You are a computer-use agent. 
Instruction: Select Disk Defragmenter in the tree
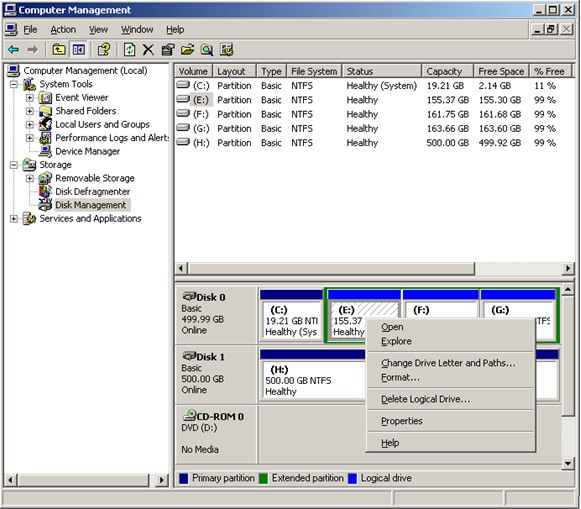pyautogui.click(x=92, y=192)
